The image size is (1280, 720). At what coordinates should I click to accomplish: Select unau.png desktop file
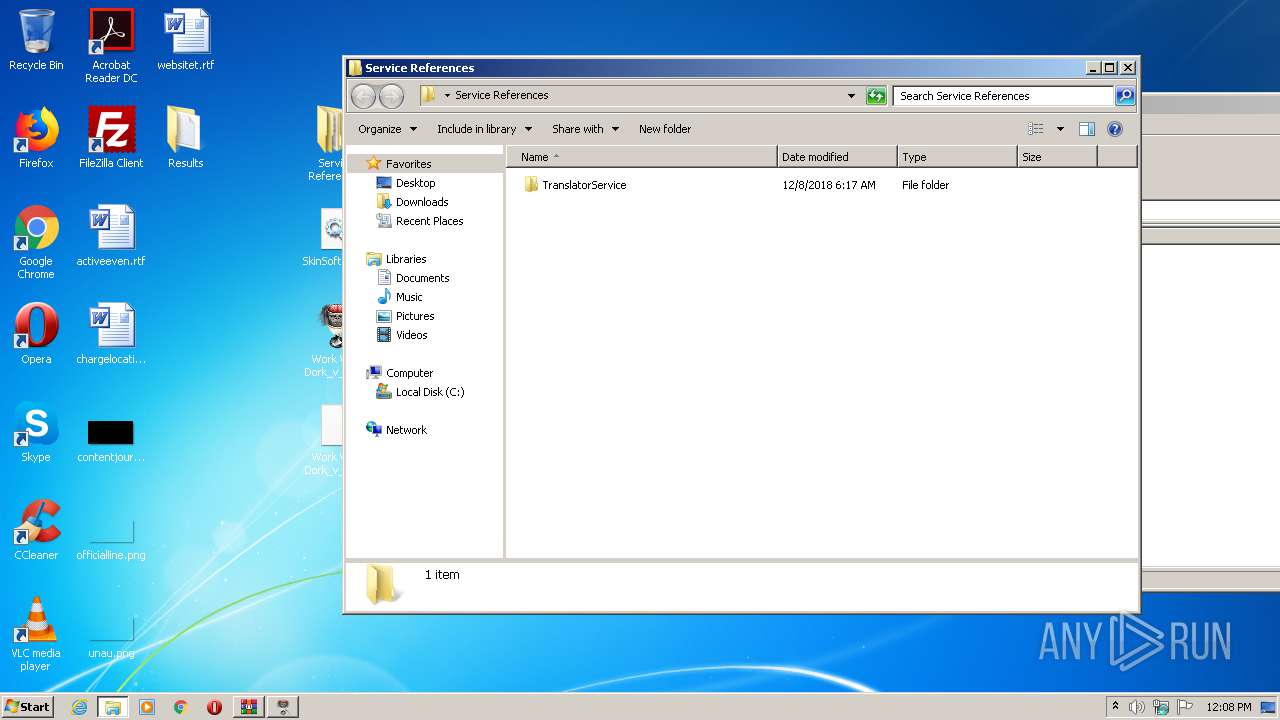coord(111,640)
